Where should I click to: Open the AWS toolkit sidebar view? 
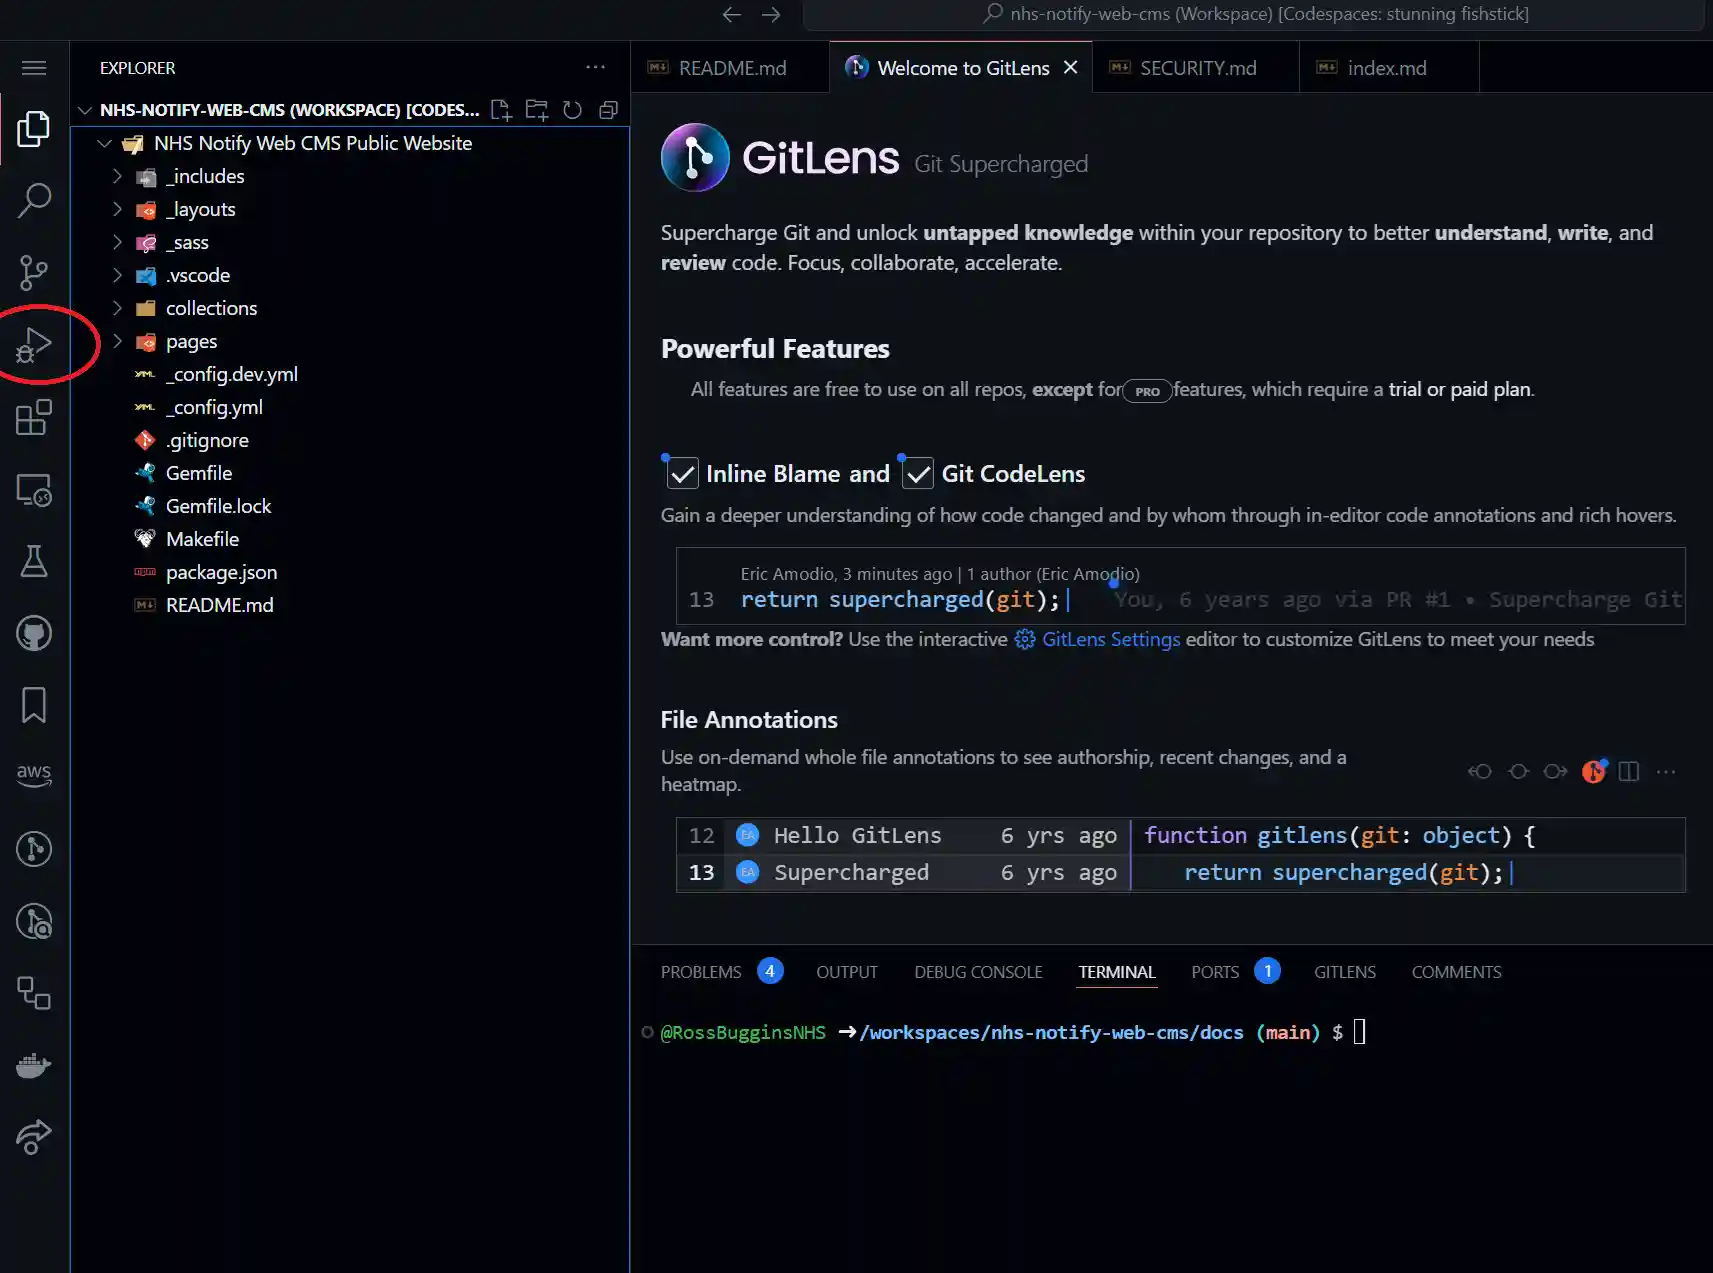pyautogui.click(x=34, y=776)
